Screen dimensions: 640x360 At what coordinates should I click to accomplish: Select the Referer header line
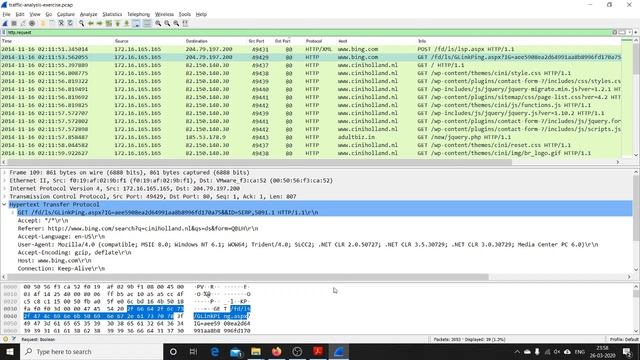click(138, 229)
